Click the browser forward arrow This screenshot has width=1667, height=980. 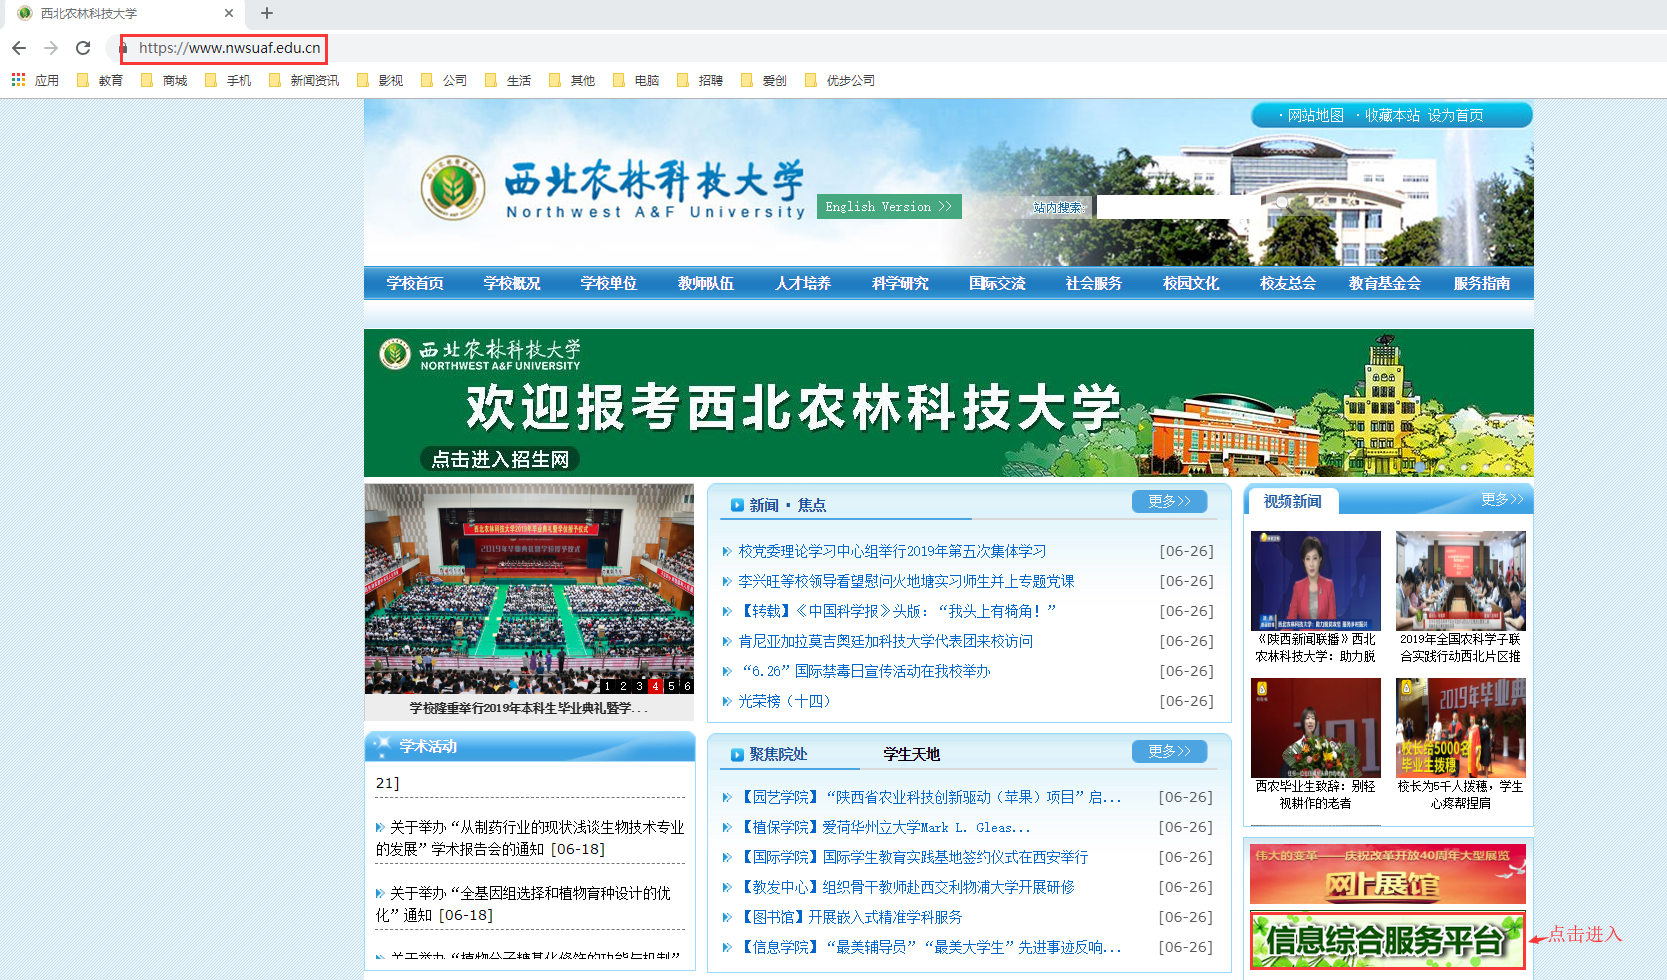point(51,48)
